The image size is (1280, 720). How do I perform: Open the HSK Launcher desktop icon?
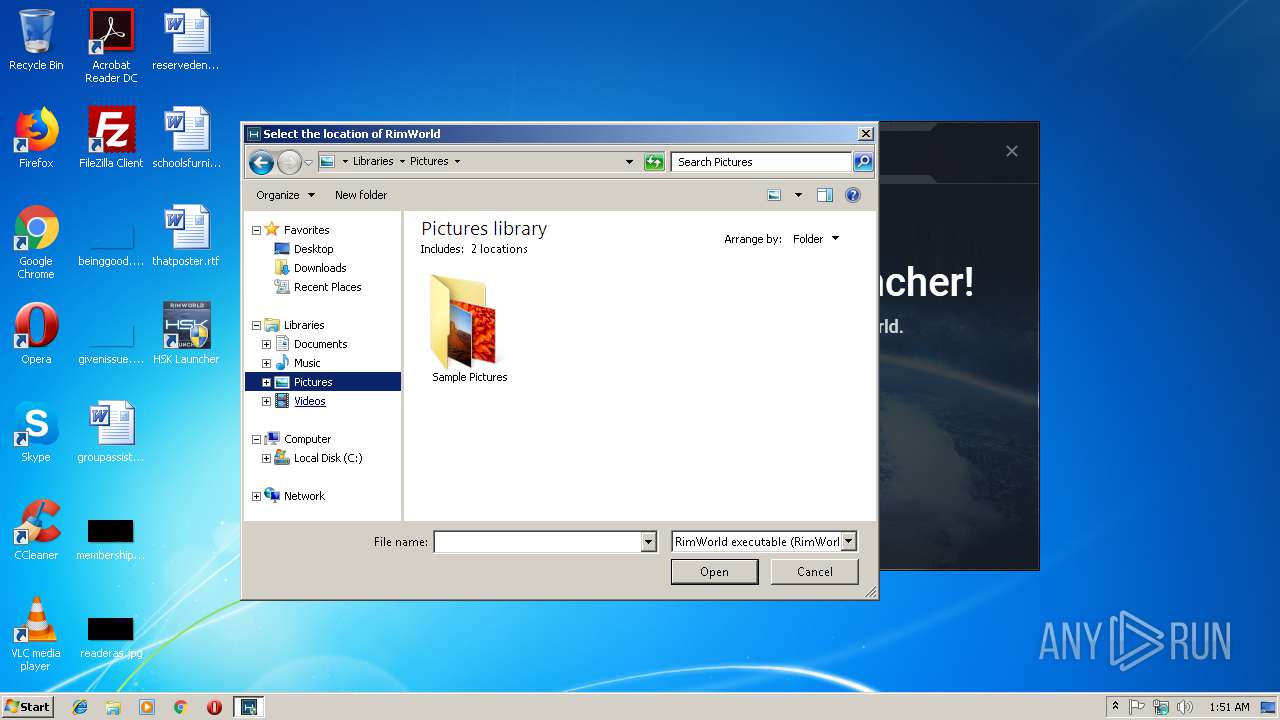(x=186, y=334)
